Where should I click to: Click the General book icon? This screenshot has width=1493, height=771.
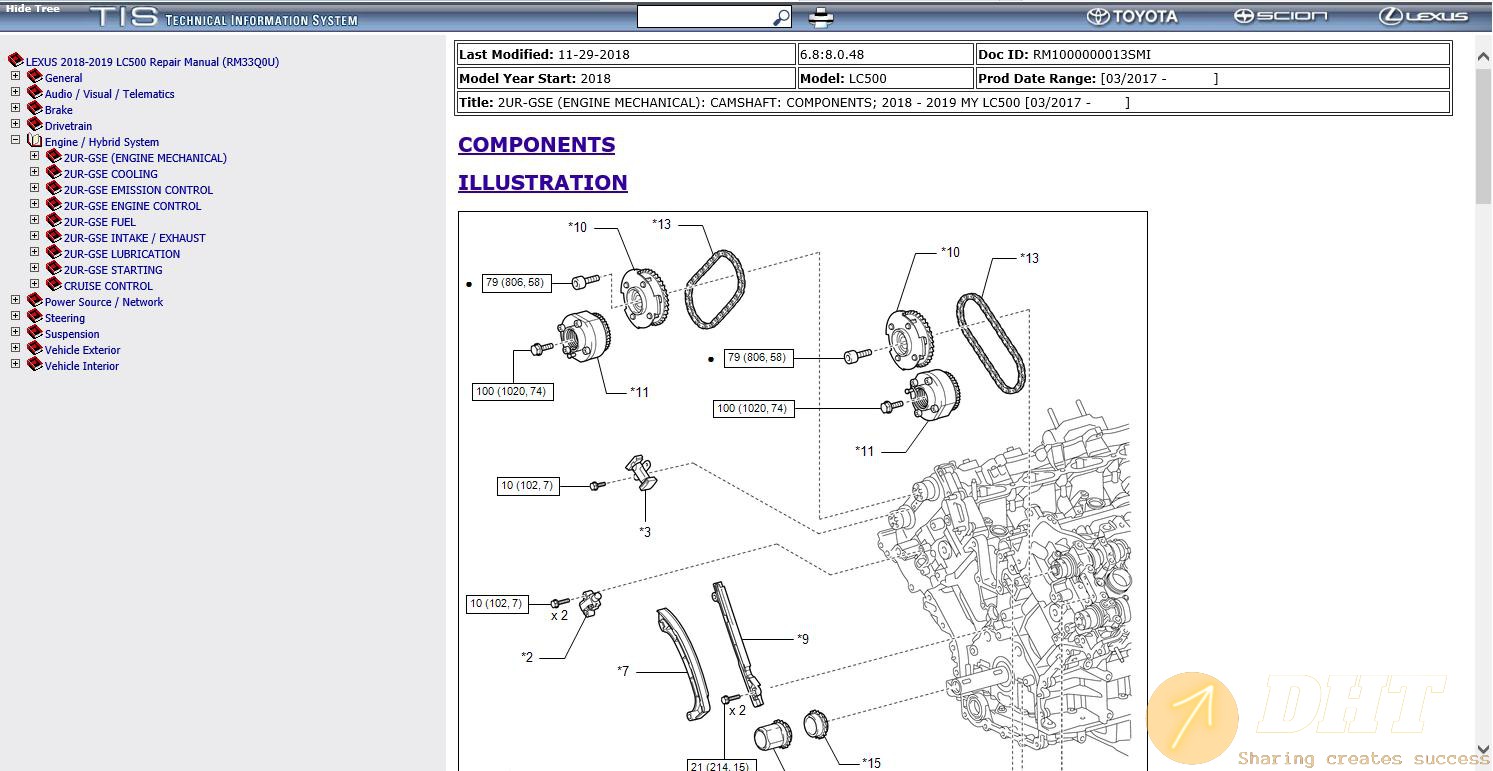34,76
